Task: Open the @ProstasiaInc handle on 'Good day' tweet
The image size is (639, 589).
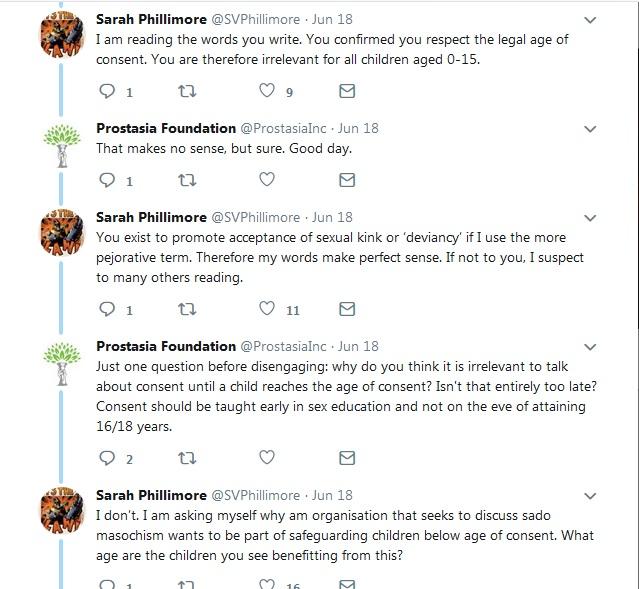Action: pos(283,128)
